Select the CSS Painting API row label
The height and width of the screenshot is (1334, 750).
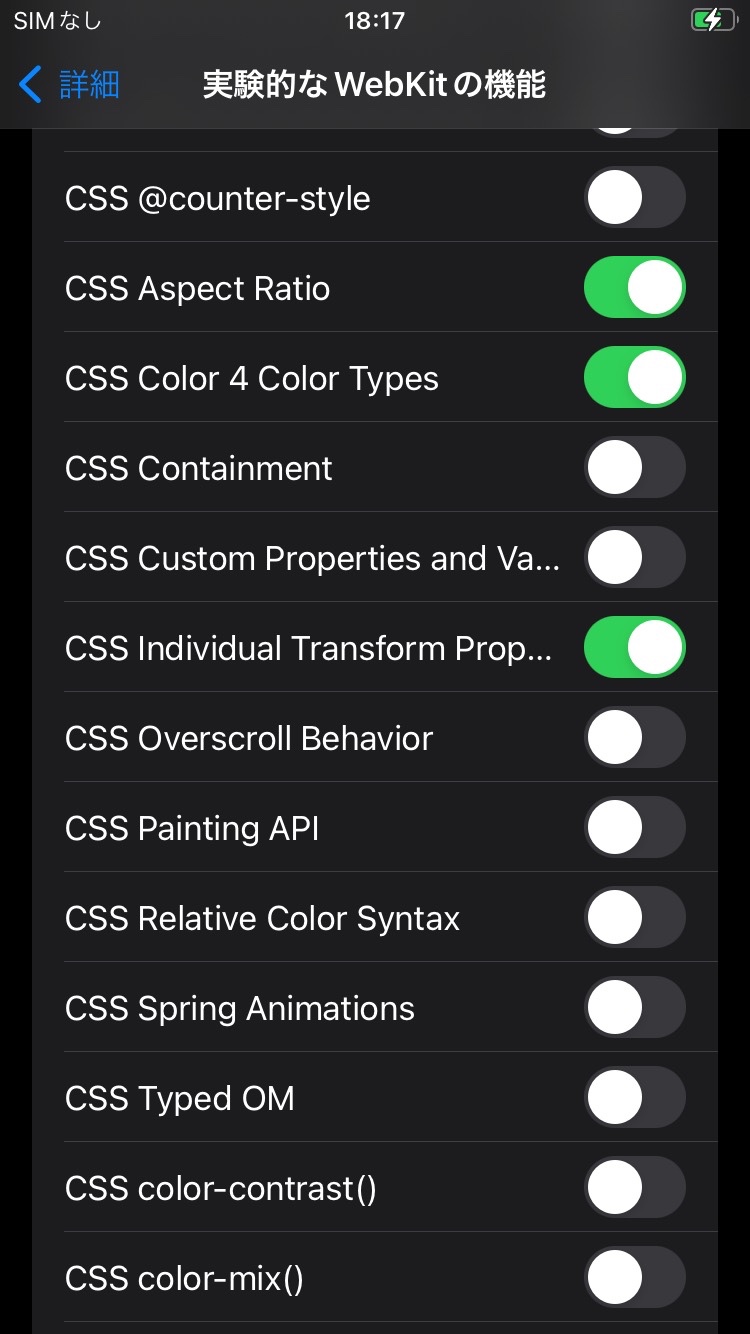coord(192,829)
